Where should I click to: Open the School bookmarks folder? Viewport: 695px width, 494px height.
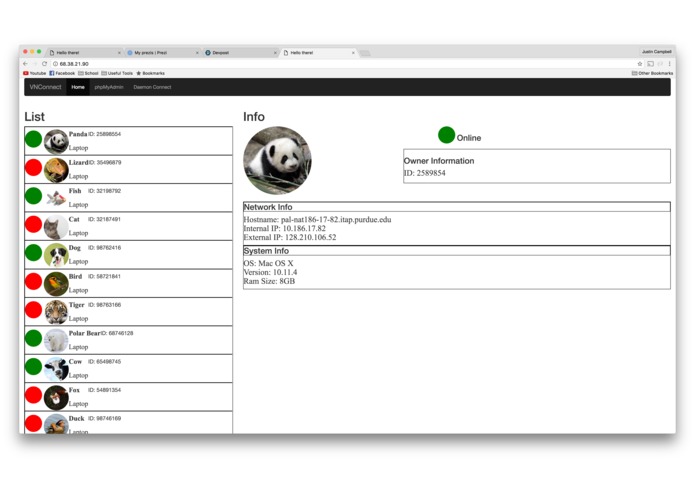pos(88,73)
